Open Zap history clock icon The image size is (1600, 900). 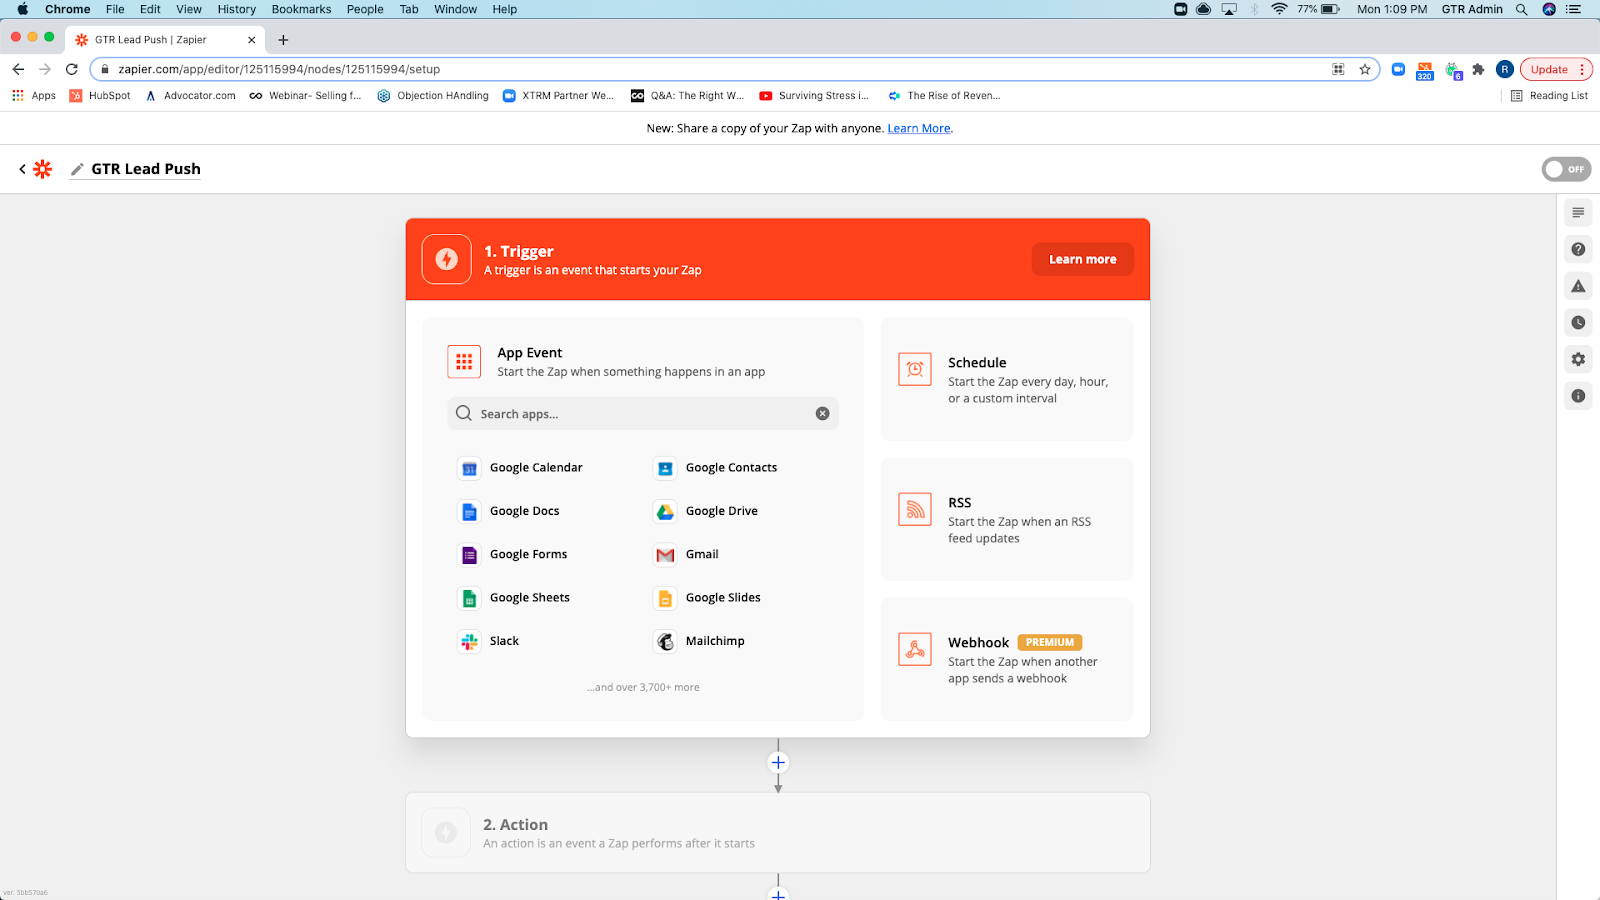pyautogui.click(x=1578, y=323)
